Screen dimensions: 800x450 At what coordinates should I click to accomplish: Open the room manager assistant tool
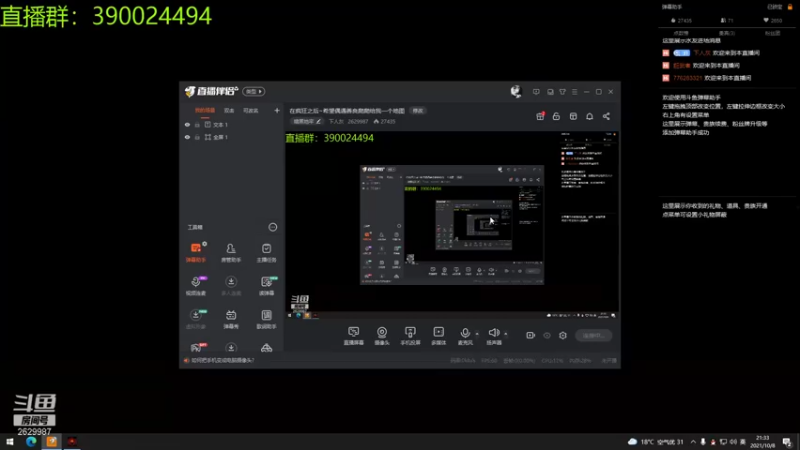tap(231, 252)
